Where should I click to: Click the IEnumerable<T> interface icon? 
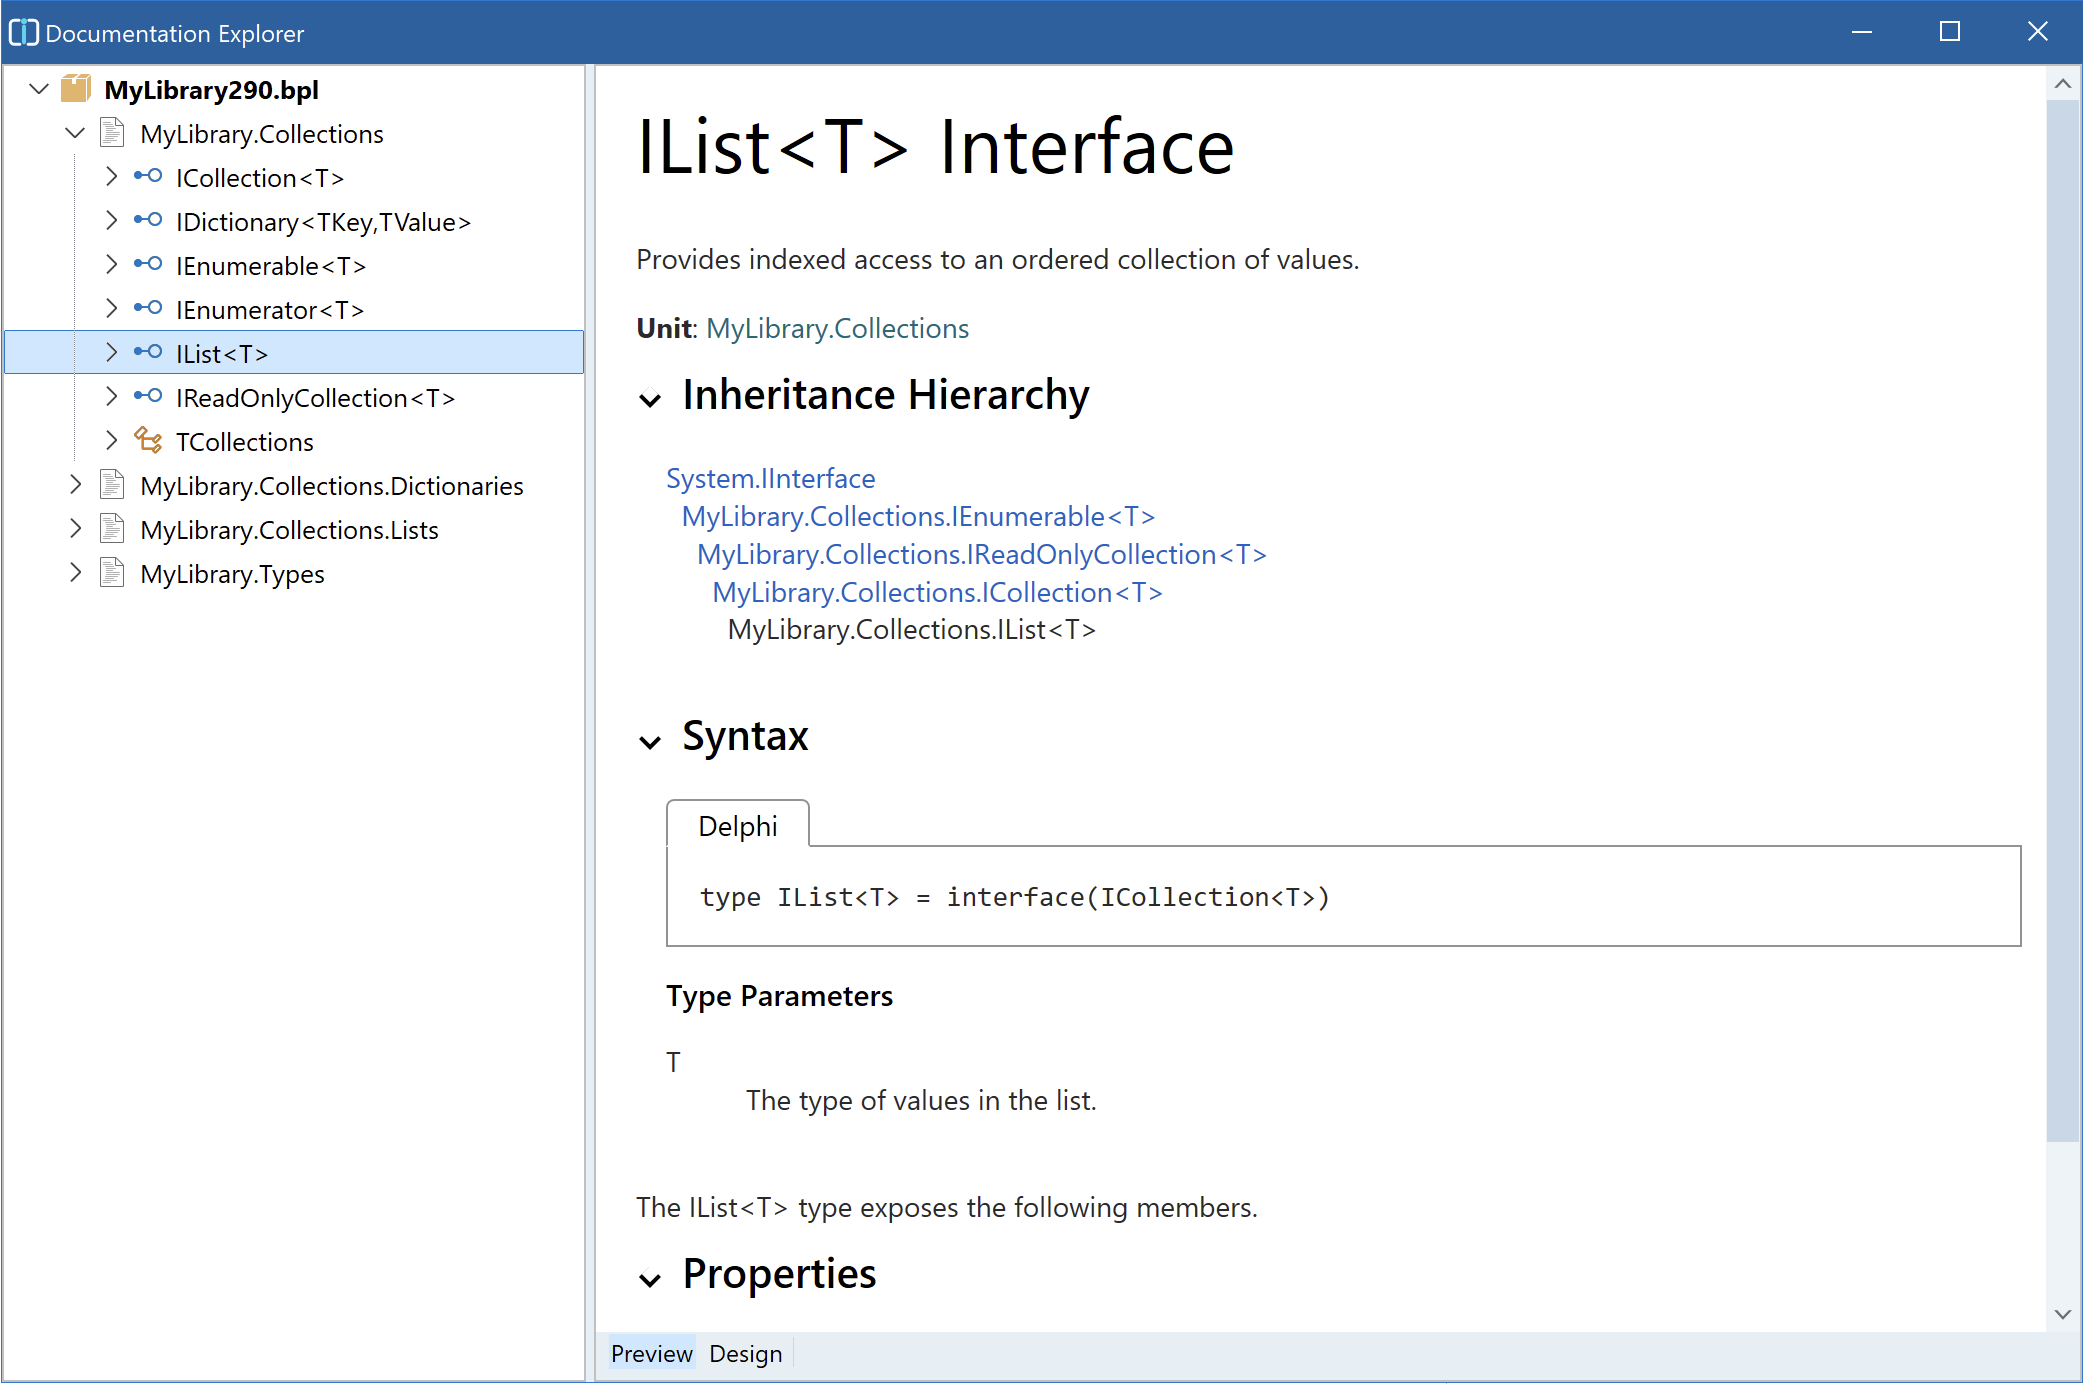[x=148, y=265]
